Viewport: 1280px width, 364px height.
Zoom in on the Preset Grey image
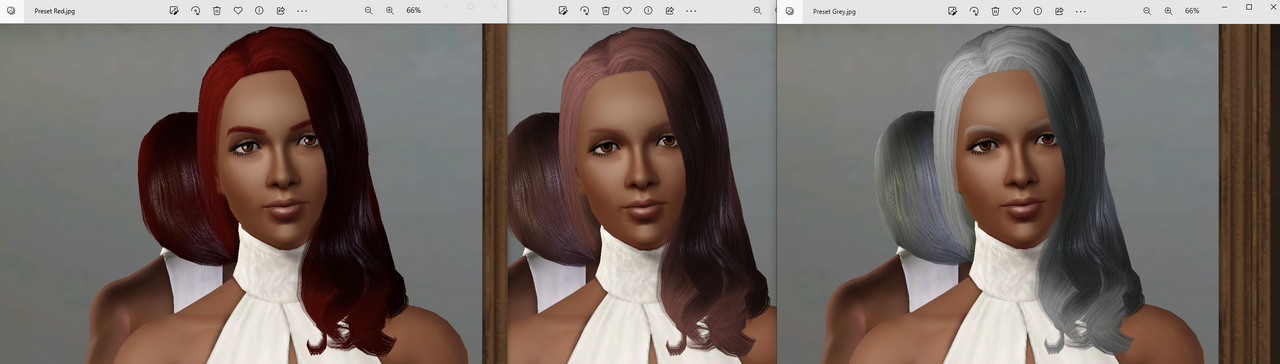coord(1168,10)
